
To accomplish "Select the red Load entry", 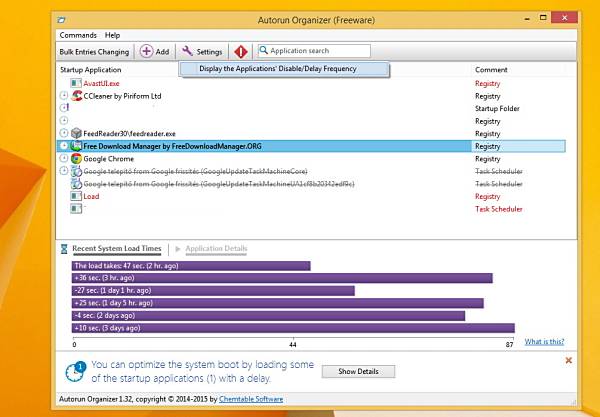I will pyautogui.click(x=91, y=196).
